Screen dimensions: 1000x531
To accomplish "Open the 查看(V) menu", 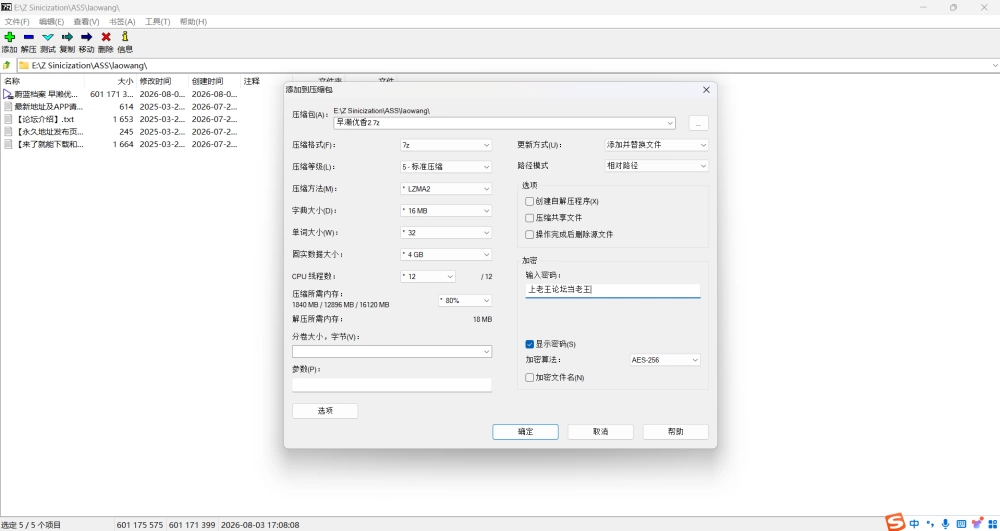I will tap(86, 22).
